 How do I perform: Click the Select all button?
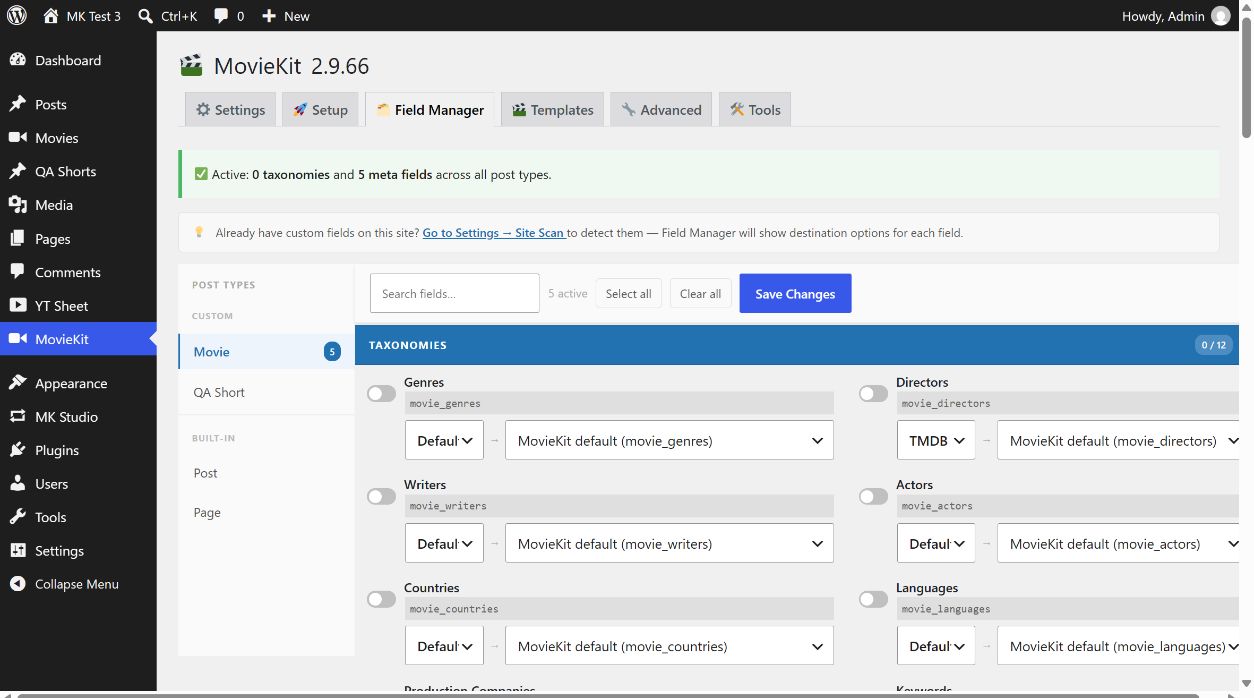(629, 294)
